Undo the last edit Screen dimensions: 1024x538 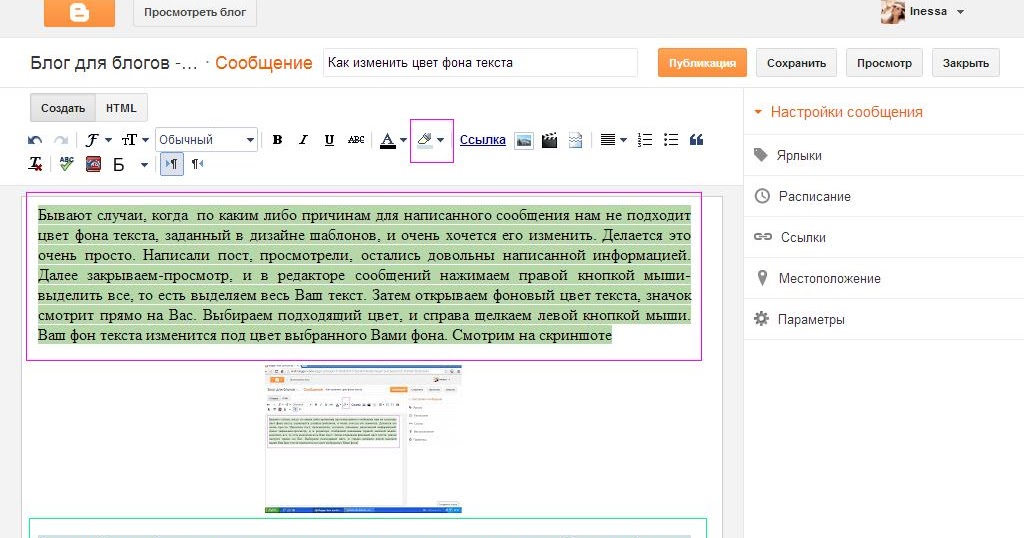point(35,140)
